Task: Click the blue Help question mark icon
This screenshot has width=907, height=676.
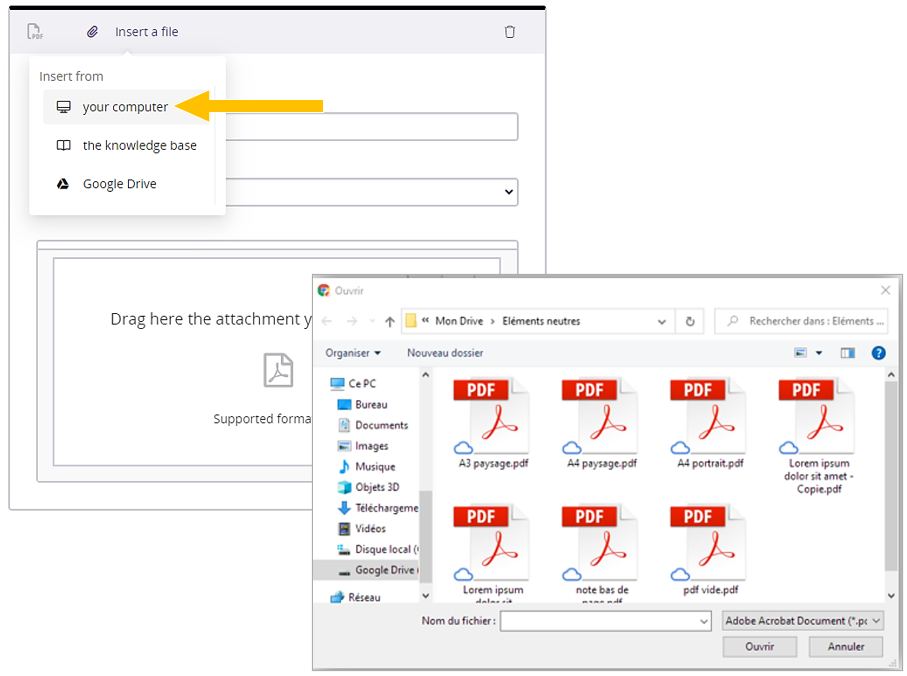Action: coord(878,352)
